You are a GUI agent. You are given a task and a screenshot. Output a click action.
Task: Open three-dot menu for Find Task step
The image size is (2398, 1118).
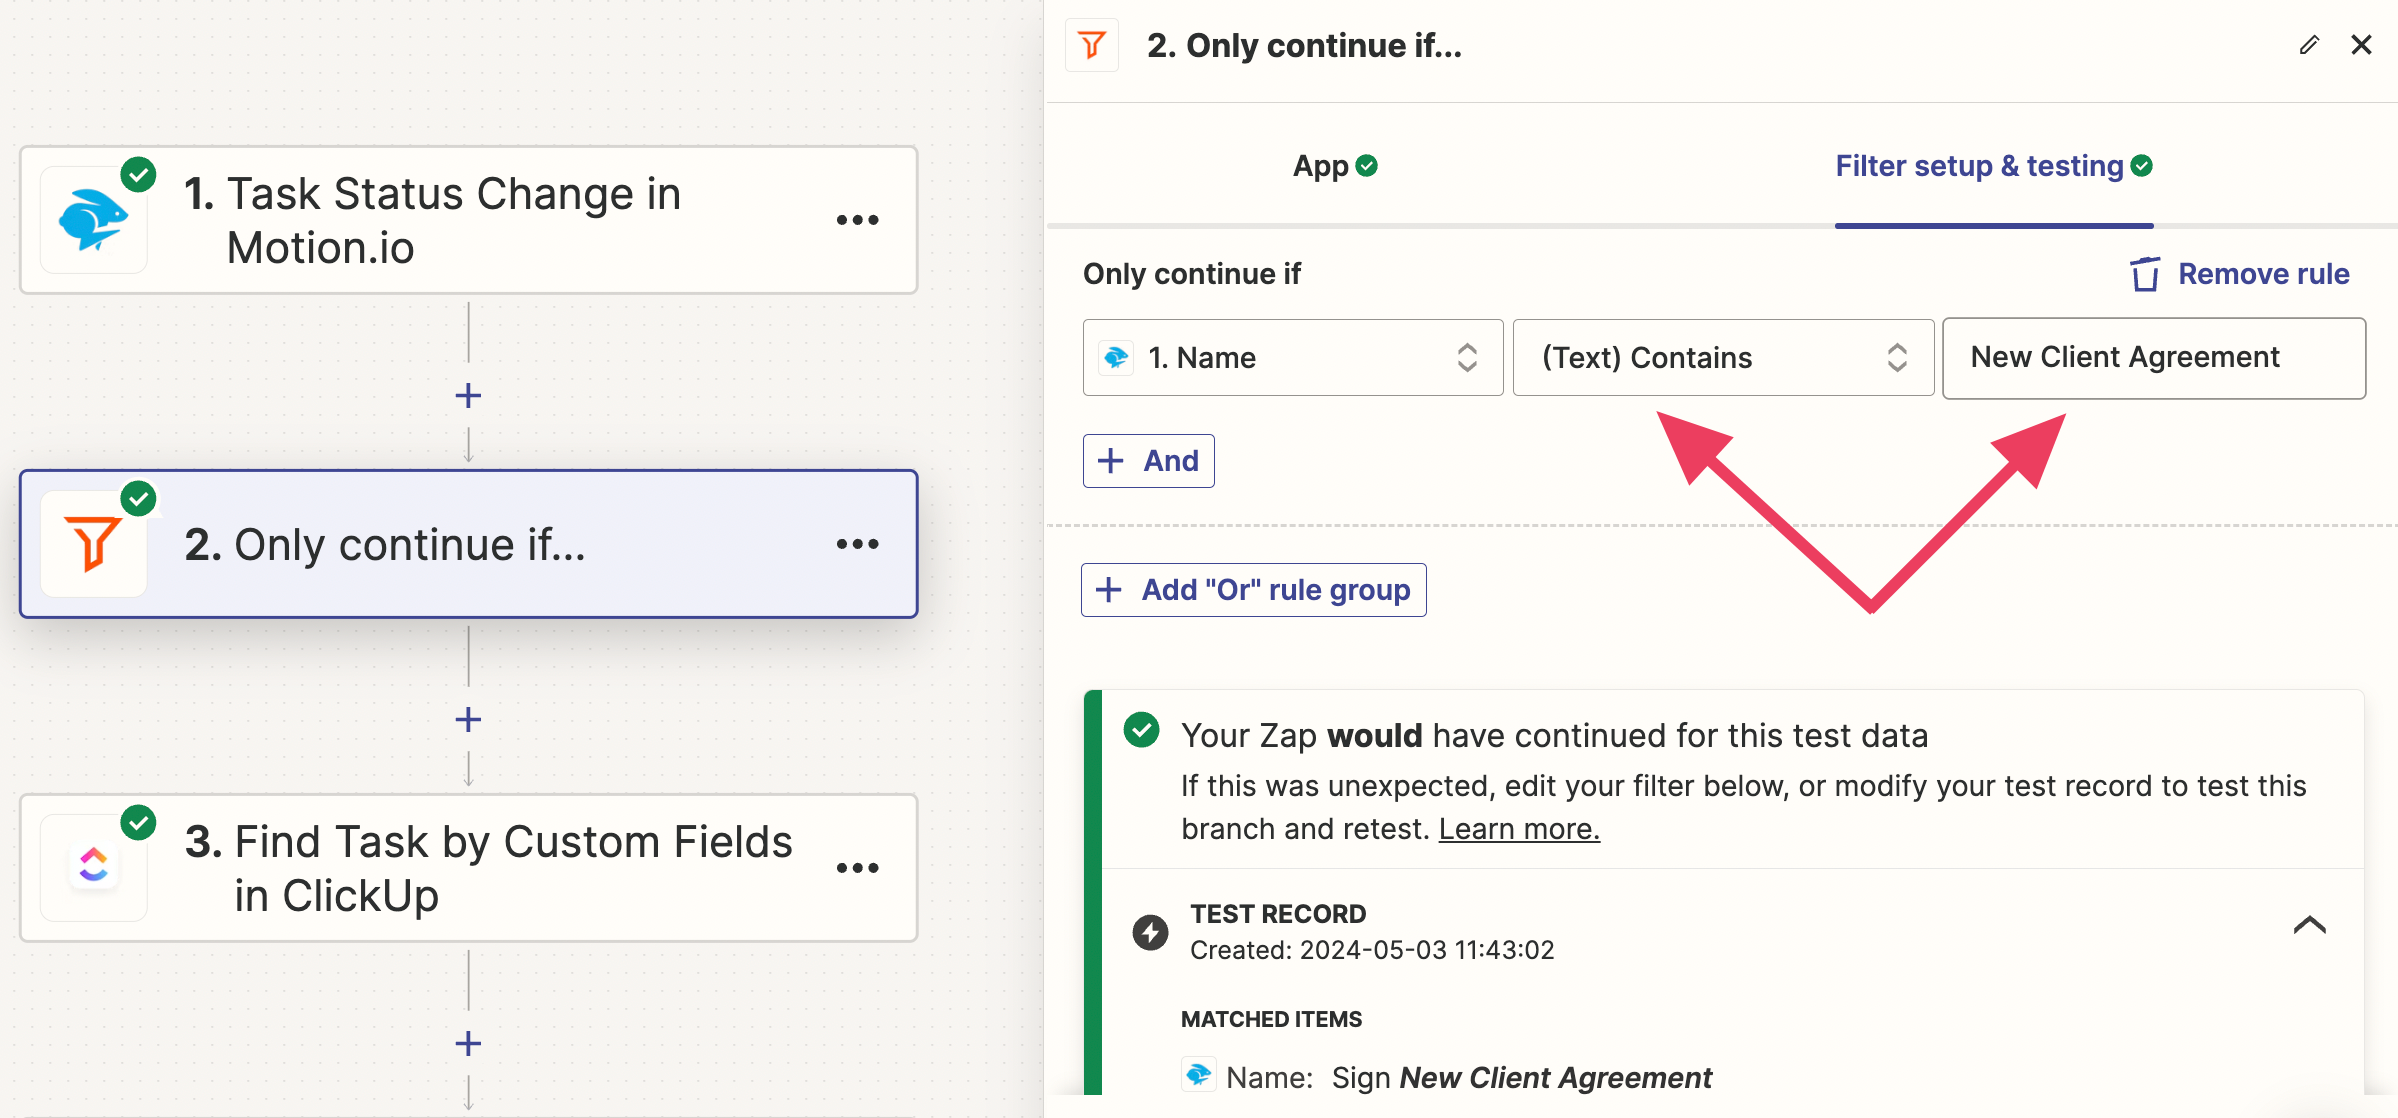click(857, 867)
